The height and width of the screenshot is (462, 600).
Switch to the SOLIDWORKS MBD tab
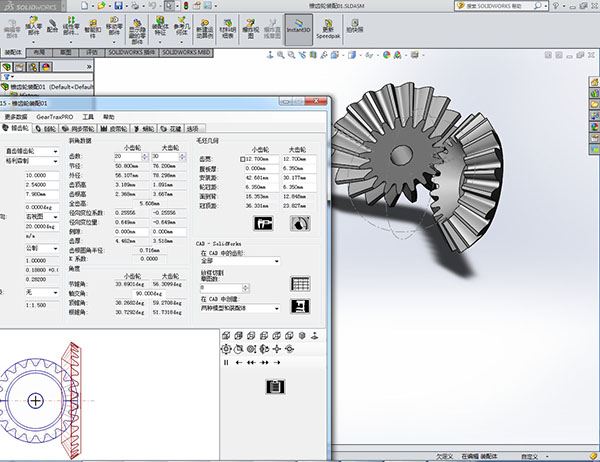point(186,52)
